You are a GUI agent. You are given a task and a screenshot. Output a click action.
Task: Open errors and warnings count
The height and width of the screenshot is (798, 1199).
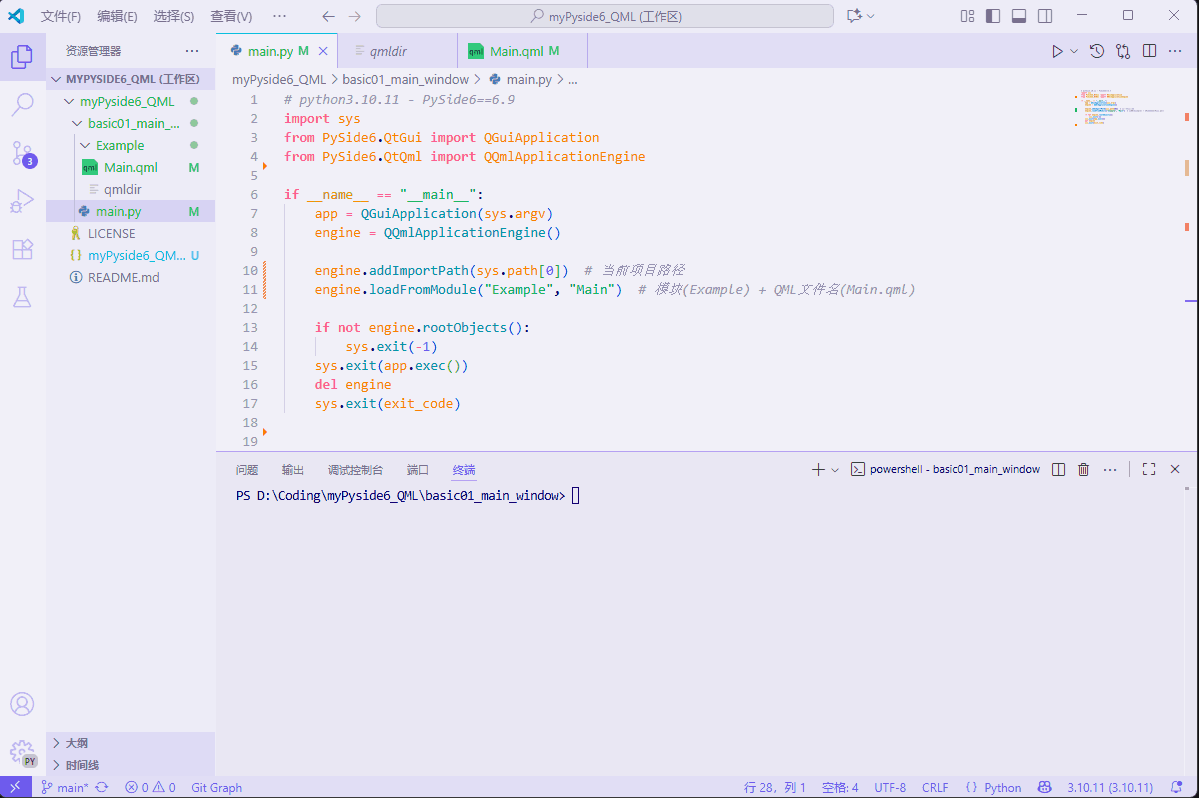(151, 787)
